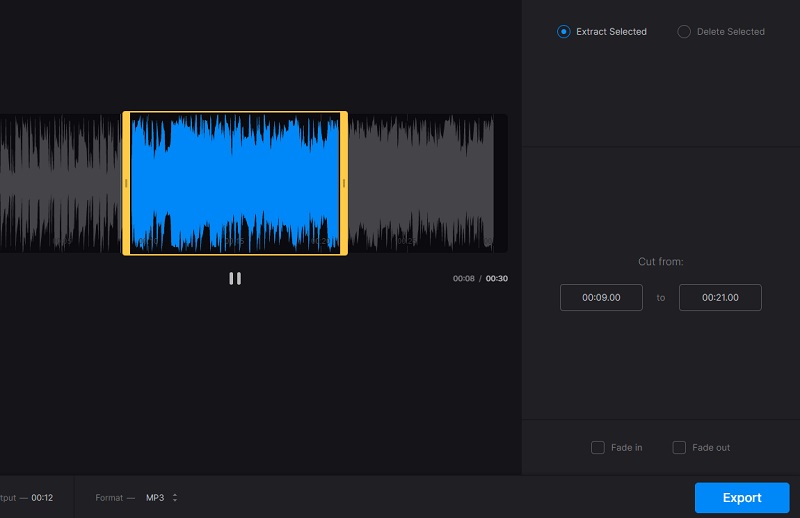Seek to gray waveform left of selection

point(60,183)
